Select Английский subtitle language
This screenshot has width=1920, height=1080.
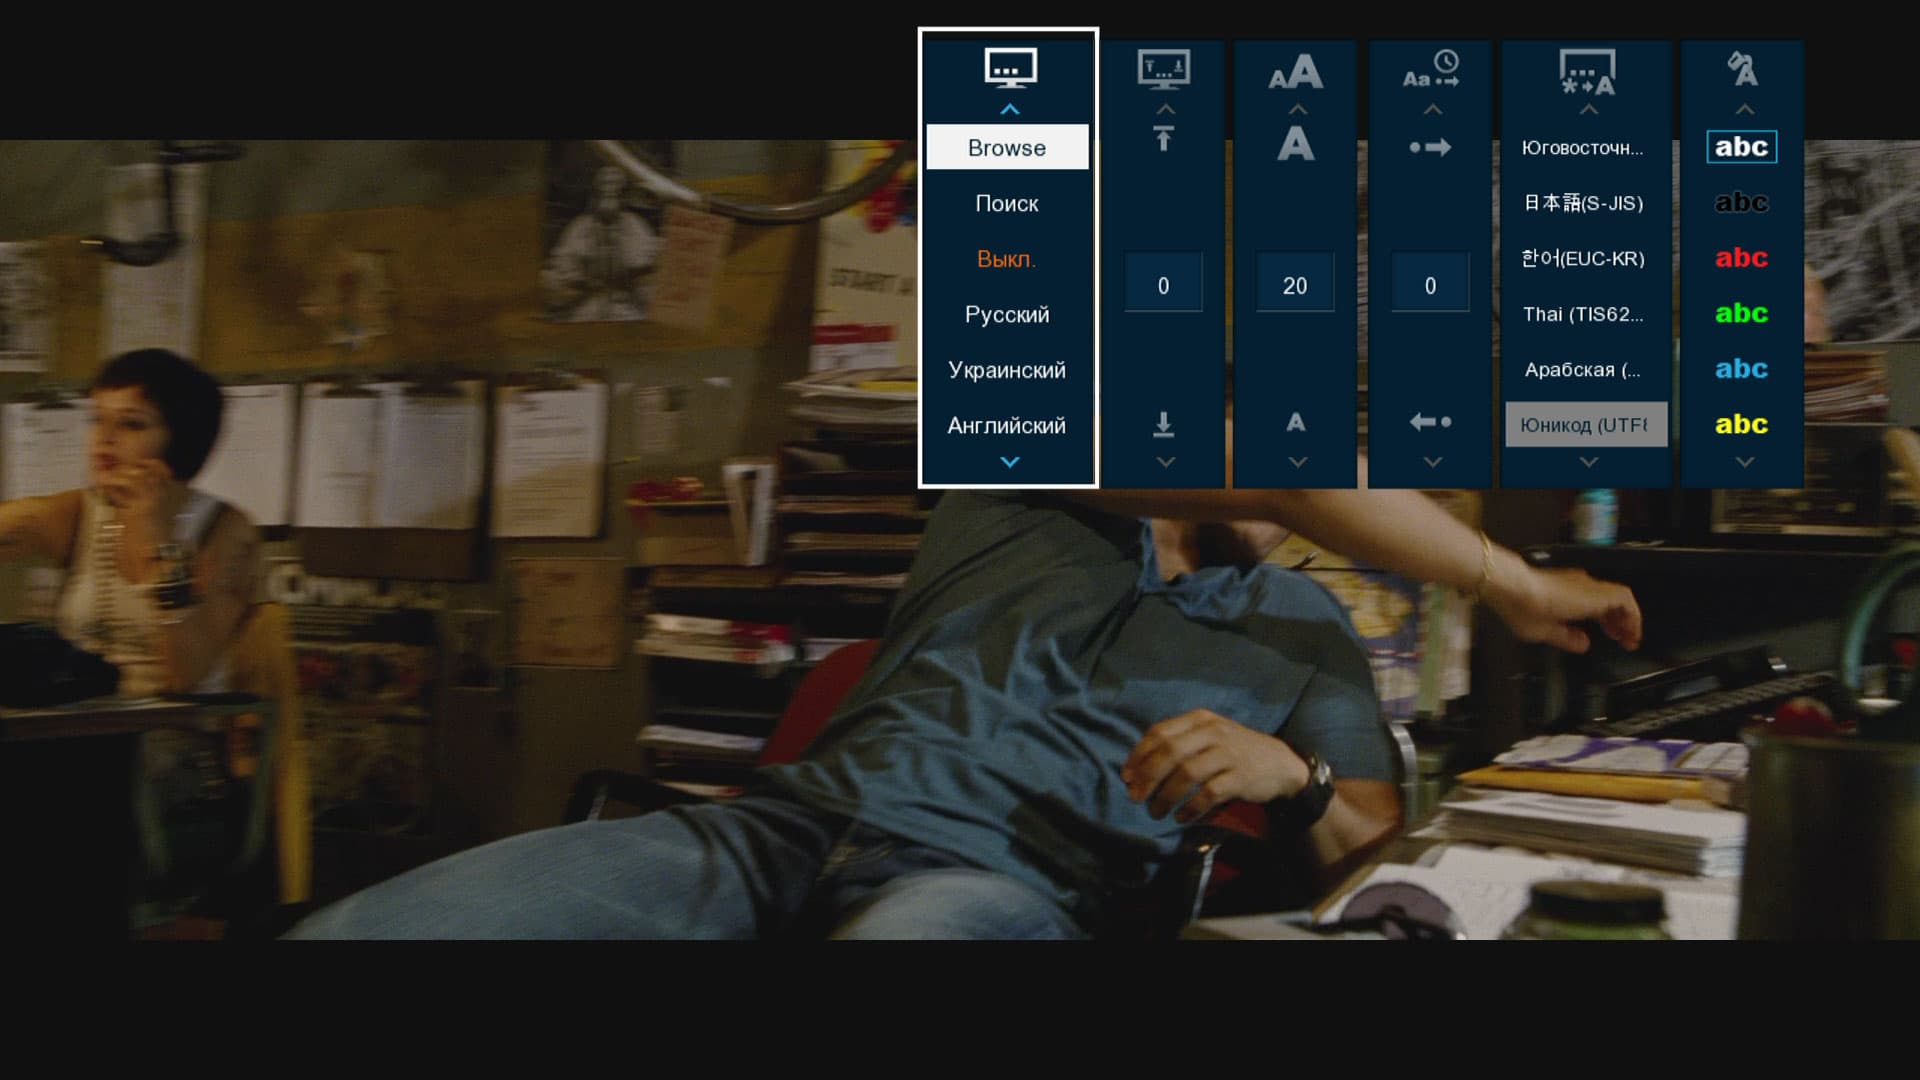click(1006, 426)
